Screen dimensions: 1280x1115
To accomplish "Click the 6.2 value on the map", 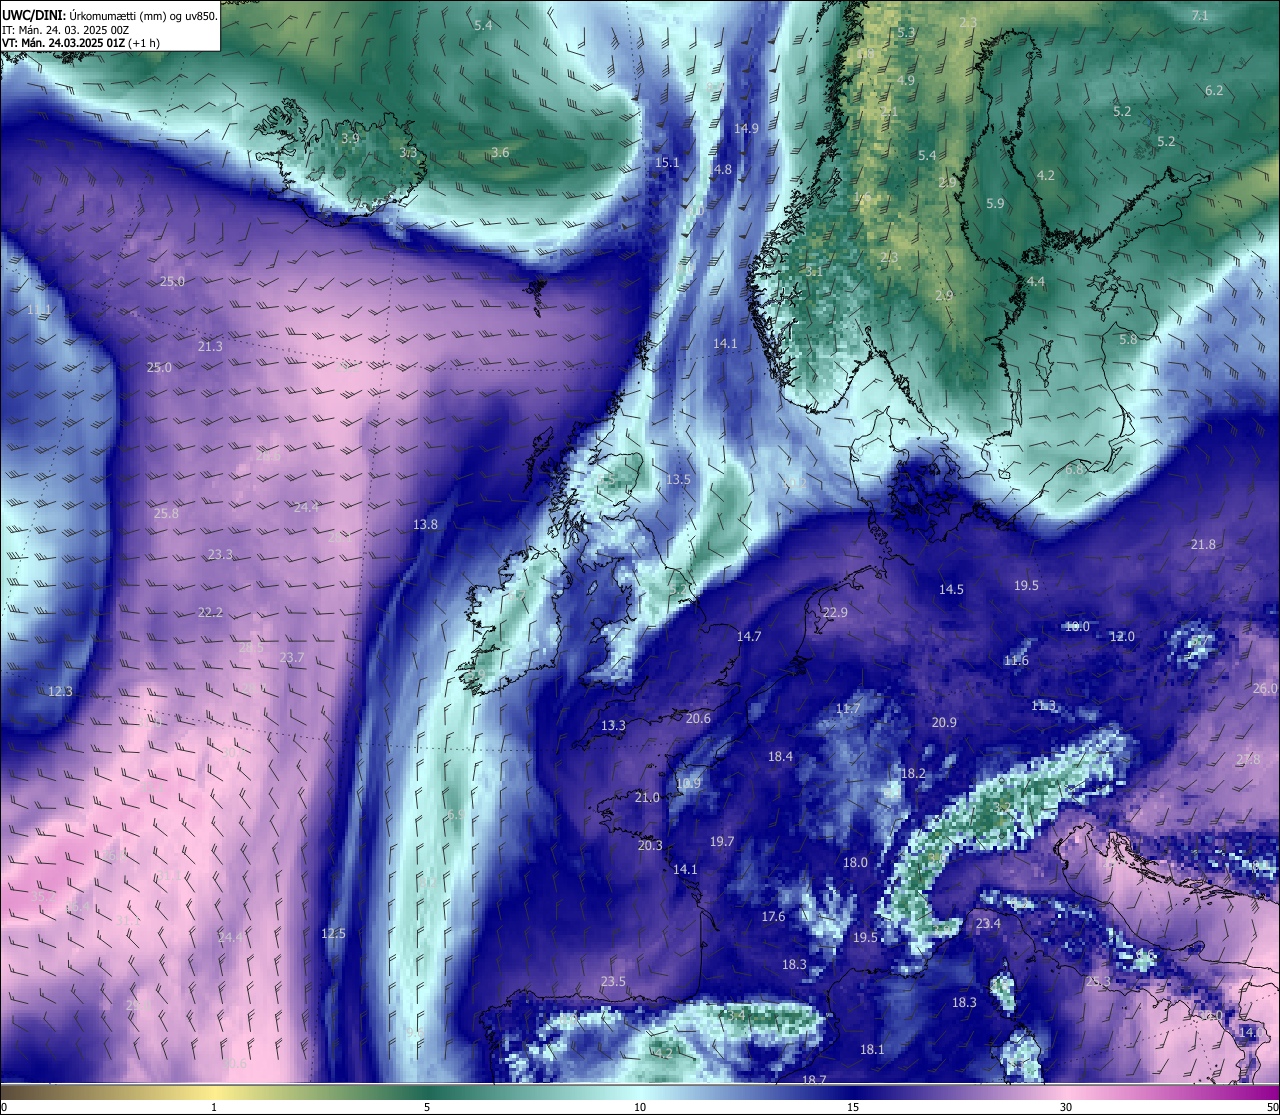I will pos(1214,90).
